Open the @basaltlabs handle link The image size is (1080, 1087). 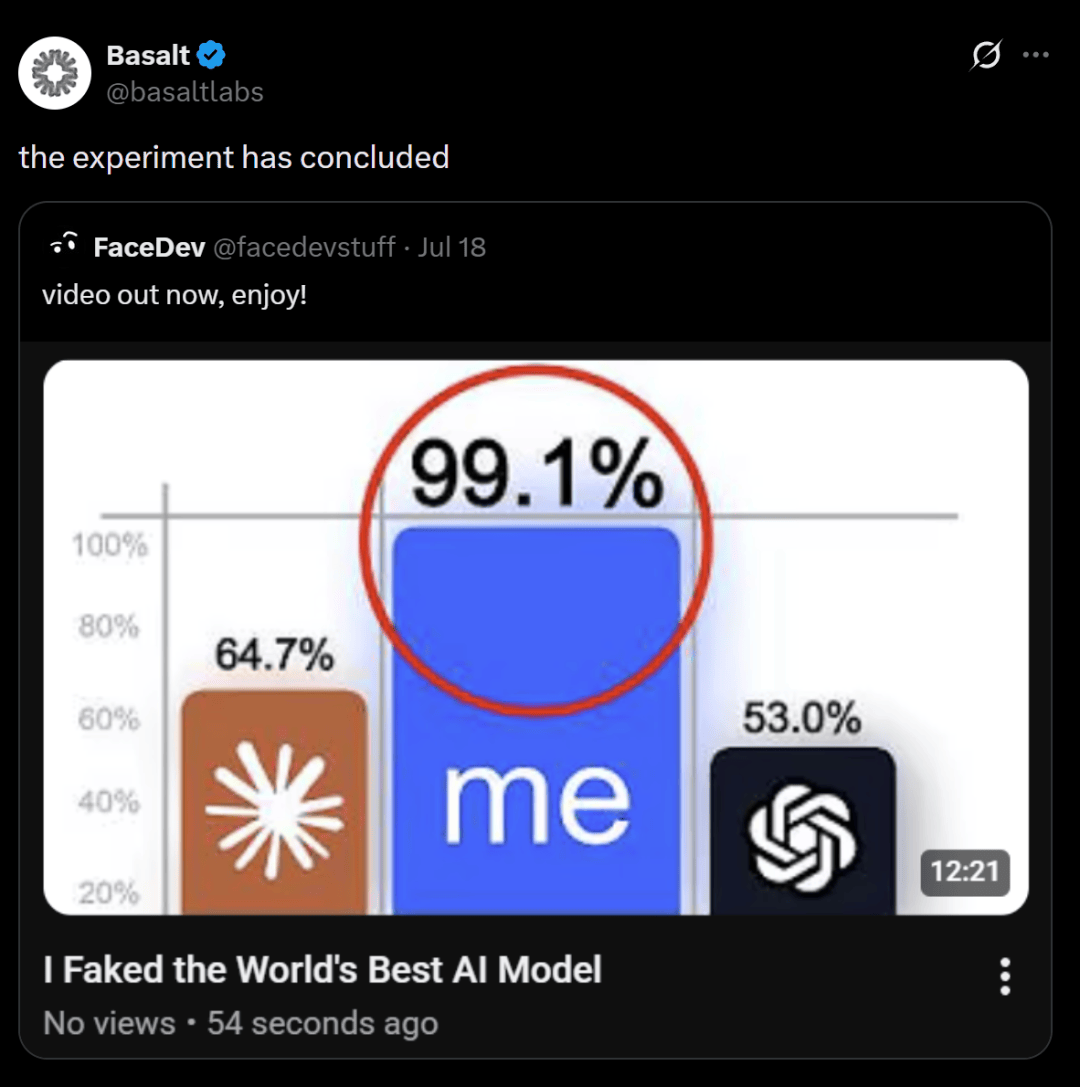pyautogui.click(x=185, y=92)
